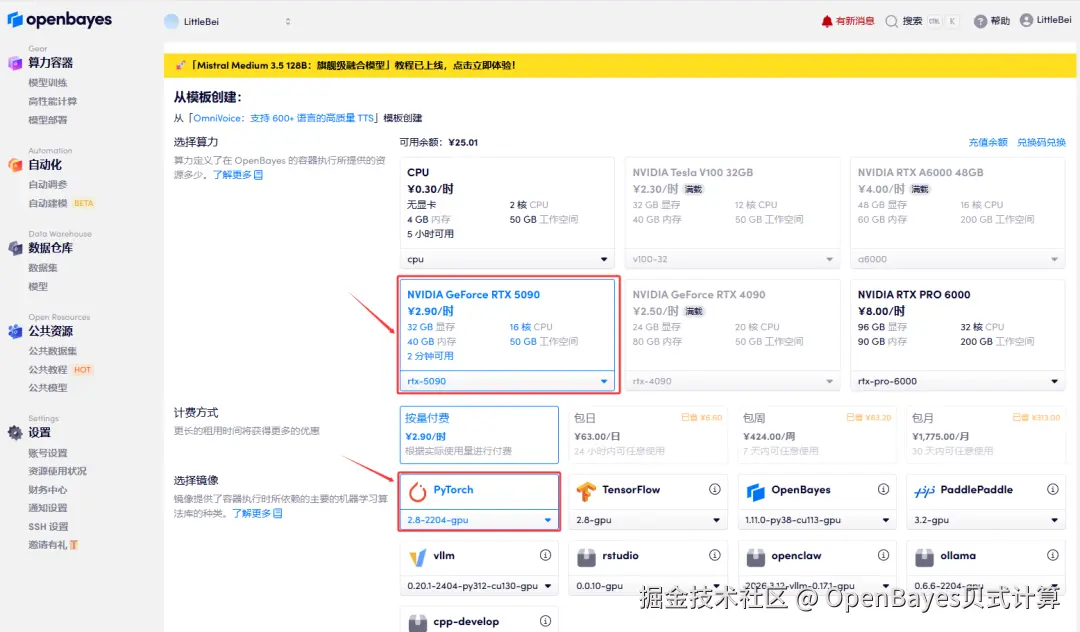The image size is (1080, 632).
Task: Open 高性能计算 in sidebar
Action: (x=52, y=101)
